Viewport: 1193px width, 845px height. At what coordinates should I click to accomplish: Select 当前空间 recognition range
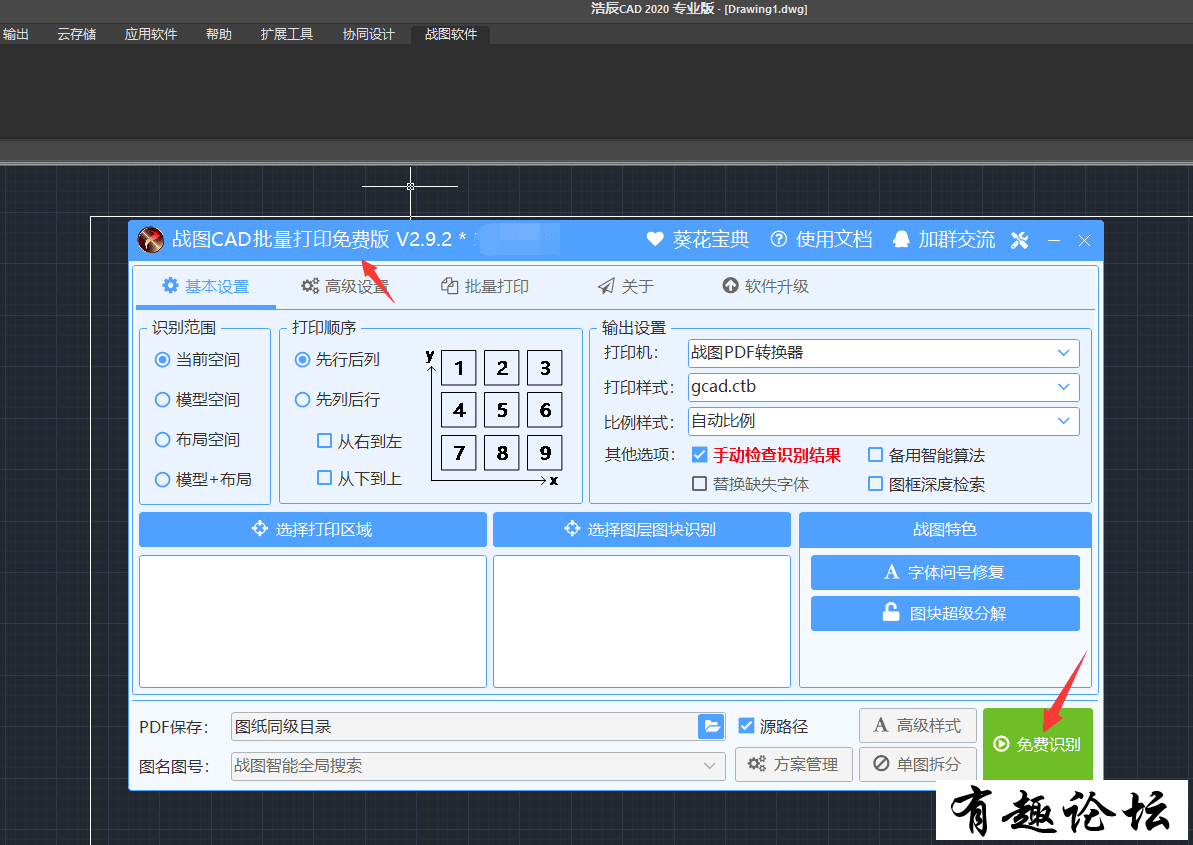click(197, 360)
